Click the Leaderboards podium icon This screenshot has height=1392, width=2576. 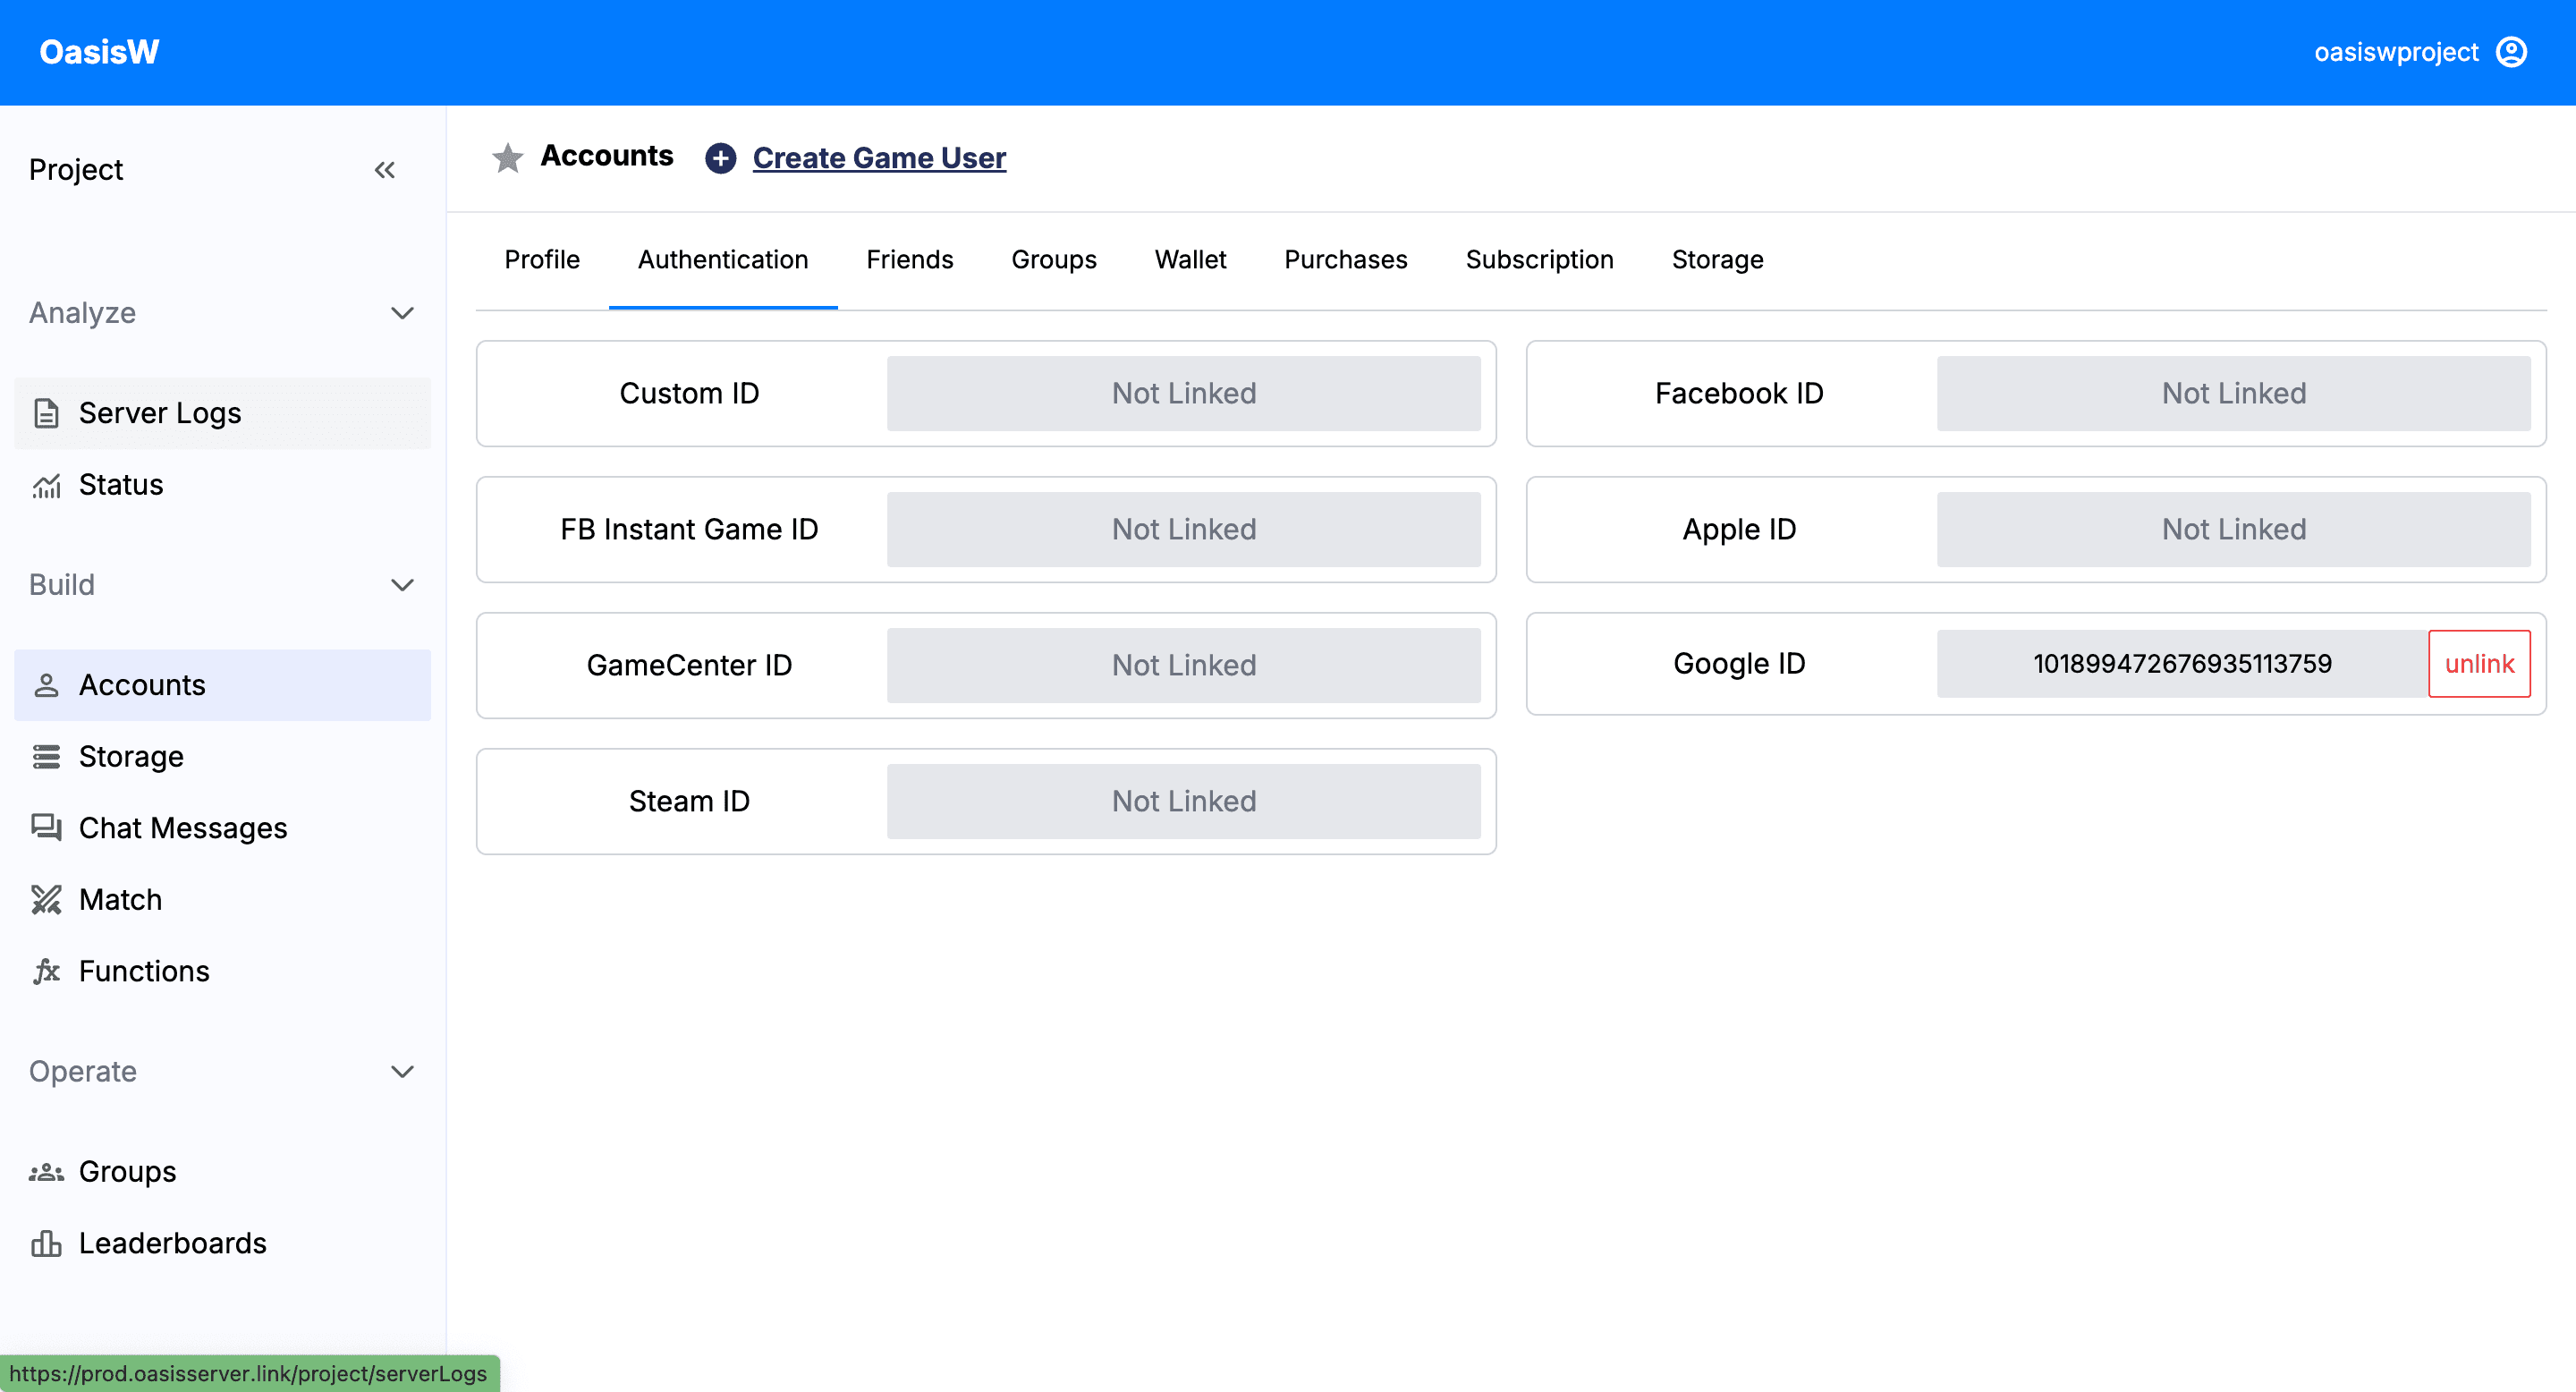pyautogui.click(x=46, y=1243)
